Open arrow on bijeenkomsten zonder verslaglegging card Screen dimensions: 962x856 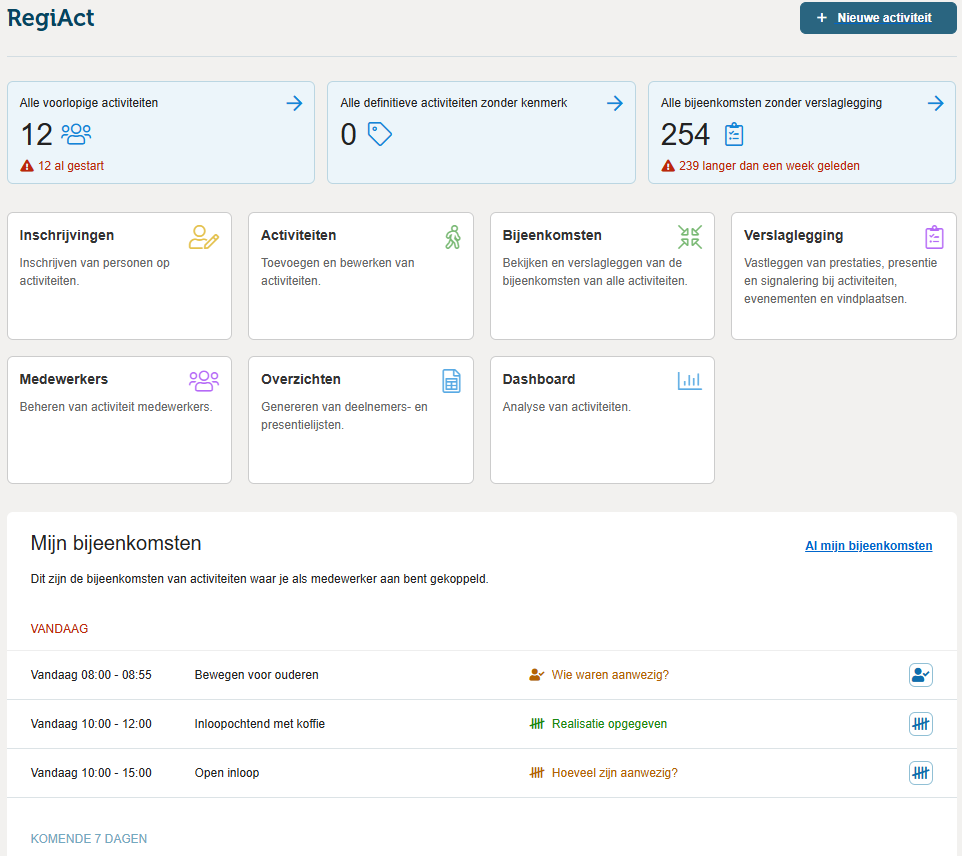click(x=936, y=103)
